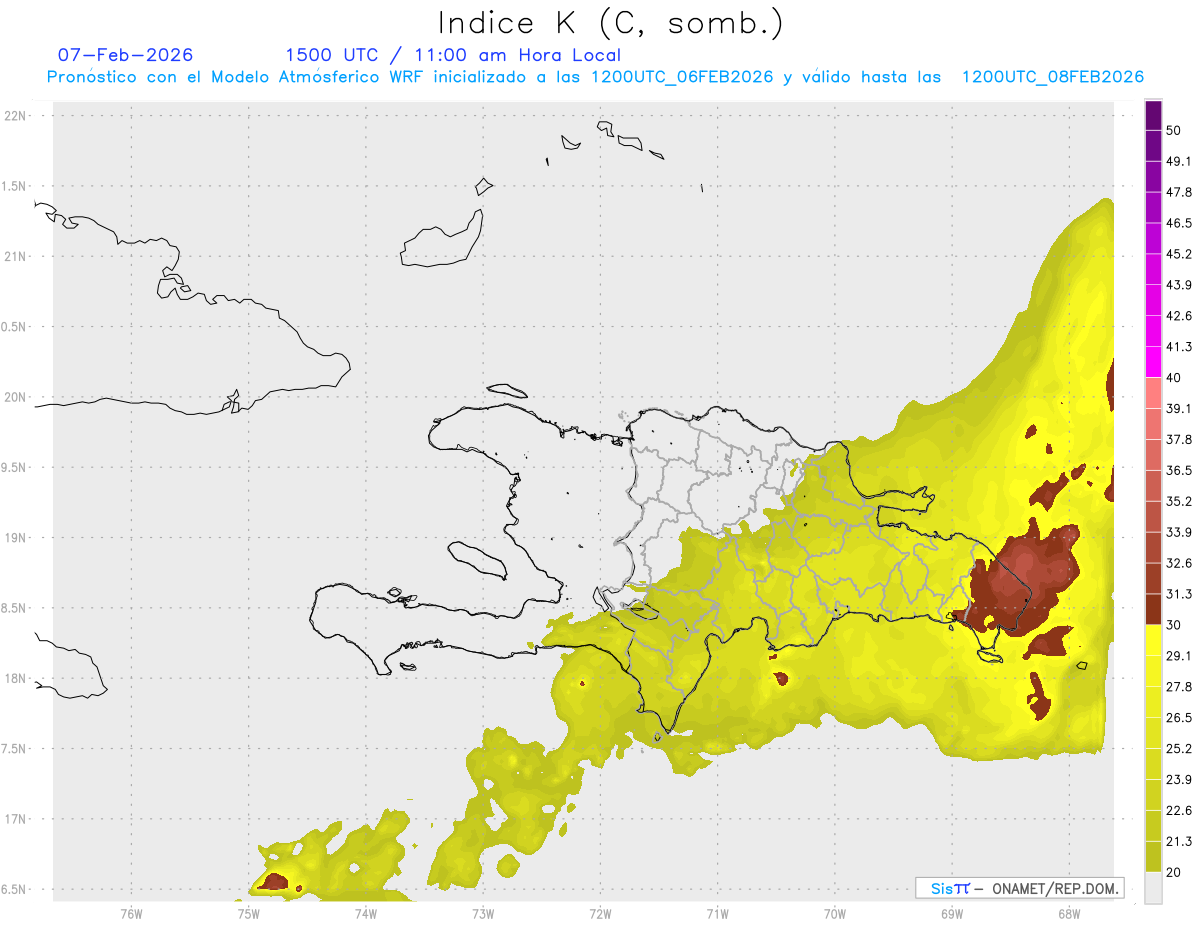Image resolution: width=1200 pixels, height=927 pixels.
Task: Click the legend value "36.5"
Action: point(1179,470)
